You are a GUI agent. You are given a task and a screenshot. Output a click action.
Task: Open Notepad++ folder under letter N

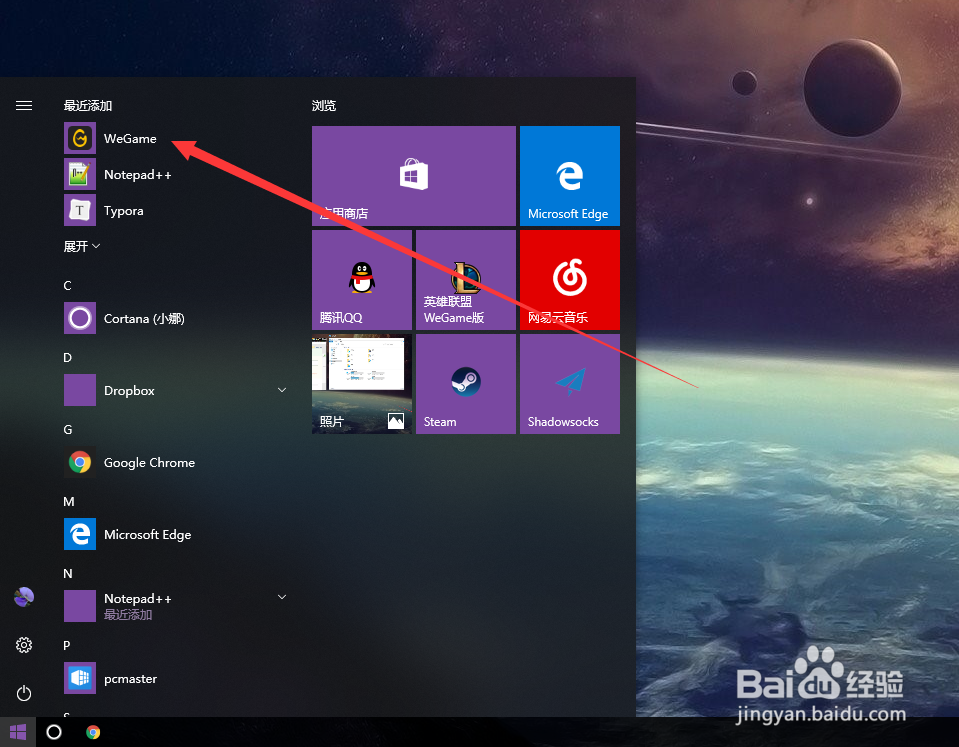tap(174, 606)
